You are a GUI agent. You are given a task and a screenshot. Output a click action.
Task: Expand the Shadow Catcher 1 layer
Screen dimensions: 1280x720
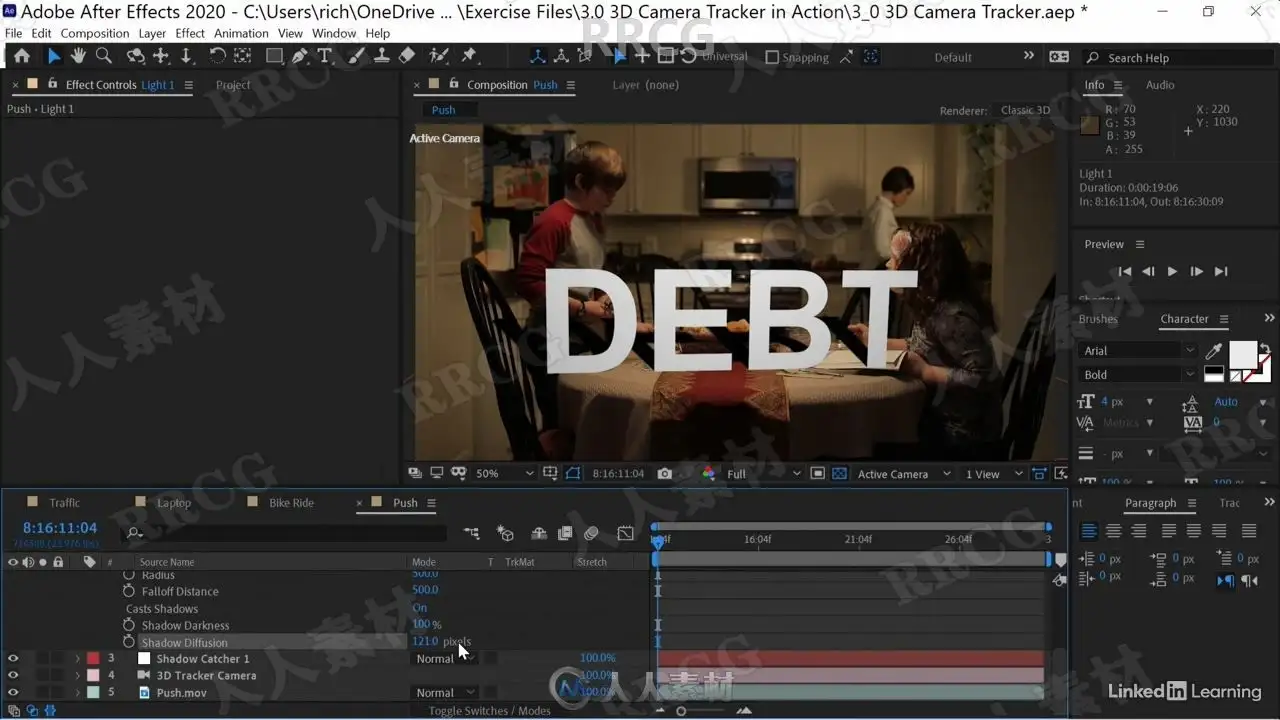click(78, 659)
